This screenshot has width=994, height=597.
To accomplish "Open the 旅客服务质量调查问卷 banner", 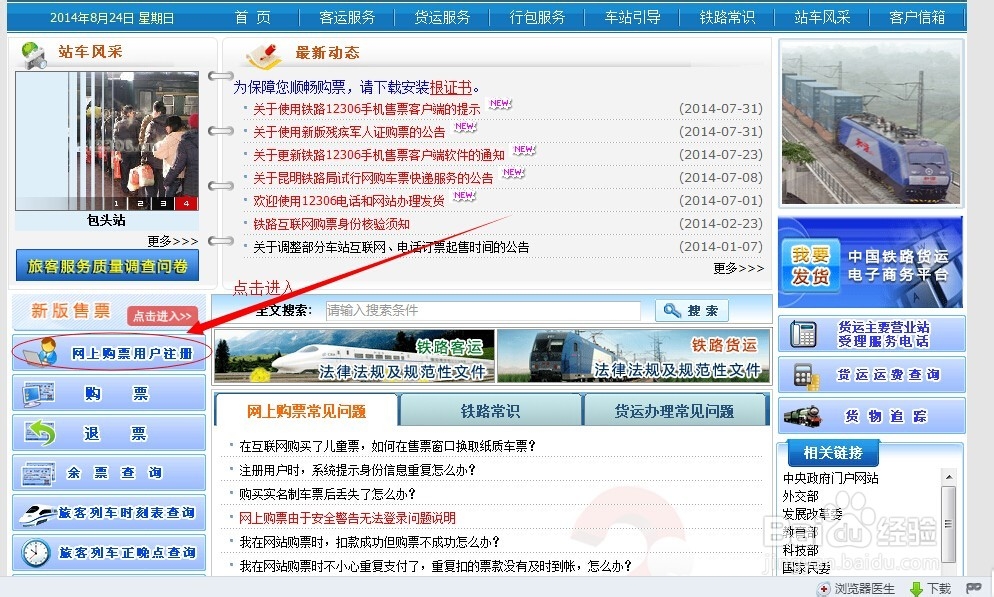I will 107,266.
